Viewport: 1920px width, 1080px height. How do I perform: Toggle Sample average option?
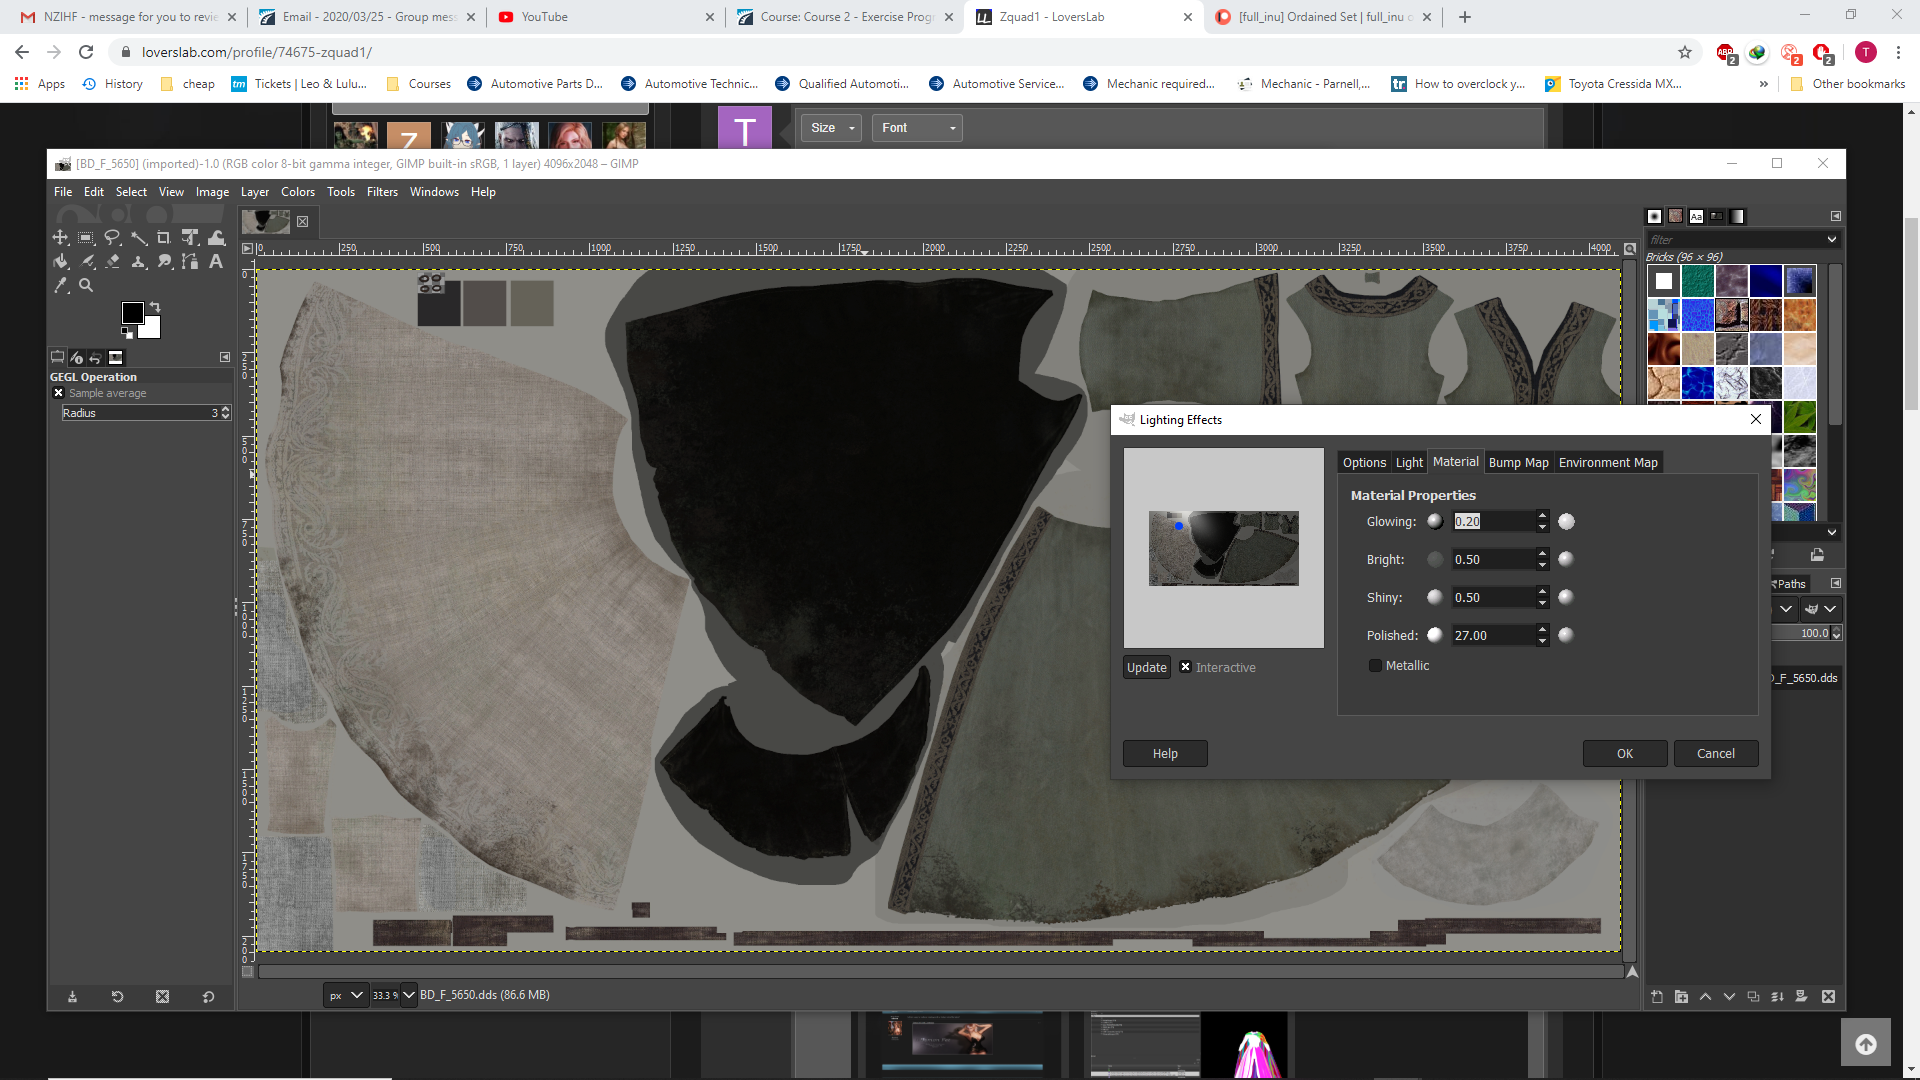coord(59,393)
